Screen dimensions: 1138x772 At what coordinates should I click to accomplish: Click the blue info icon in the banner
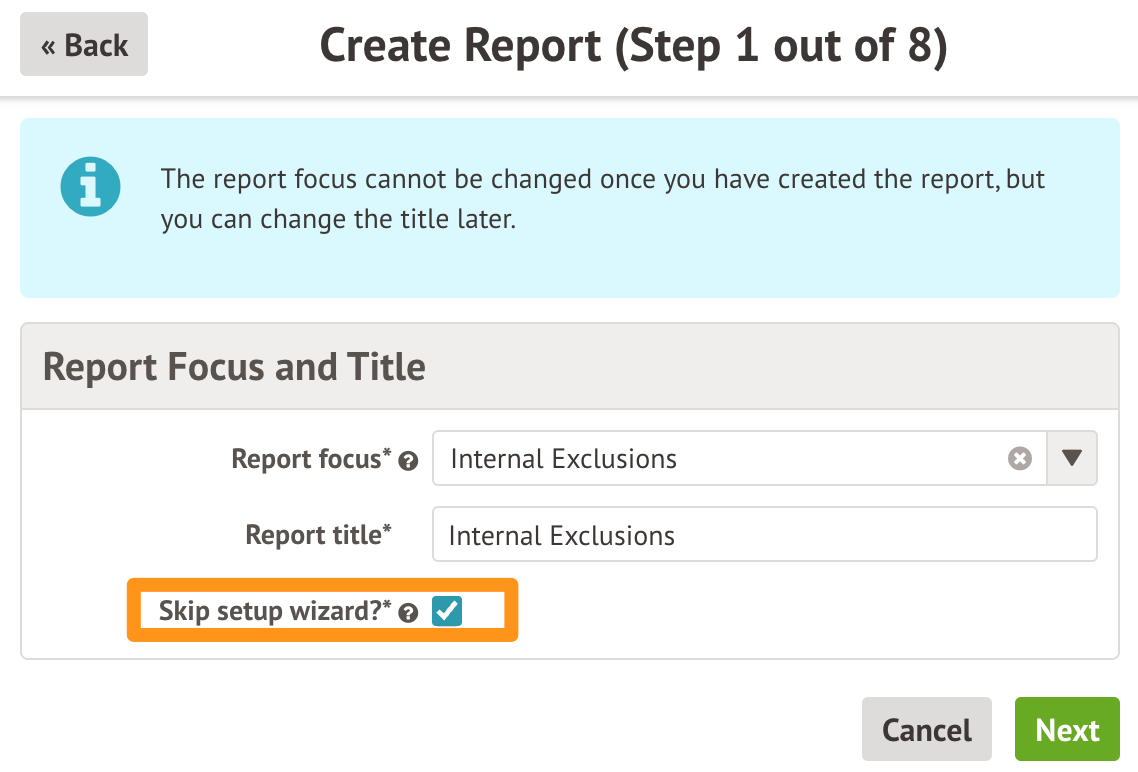tap(90, 186)
